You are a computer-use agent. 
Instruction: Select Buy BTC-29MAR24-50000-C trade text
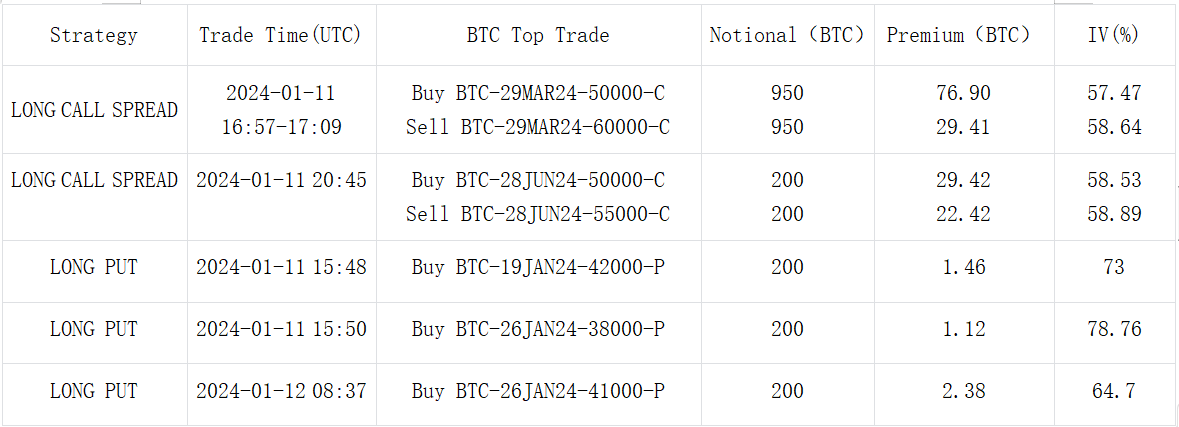tap(538, 93)
